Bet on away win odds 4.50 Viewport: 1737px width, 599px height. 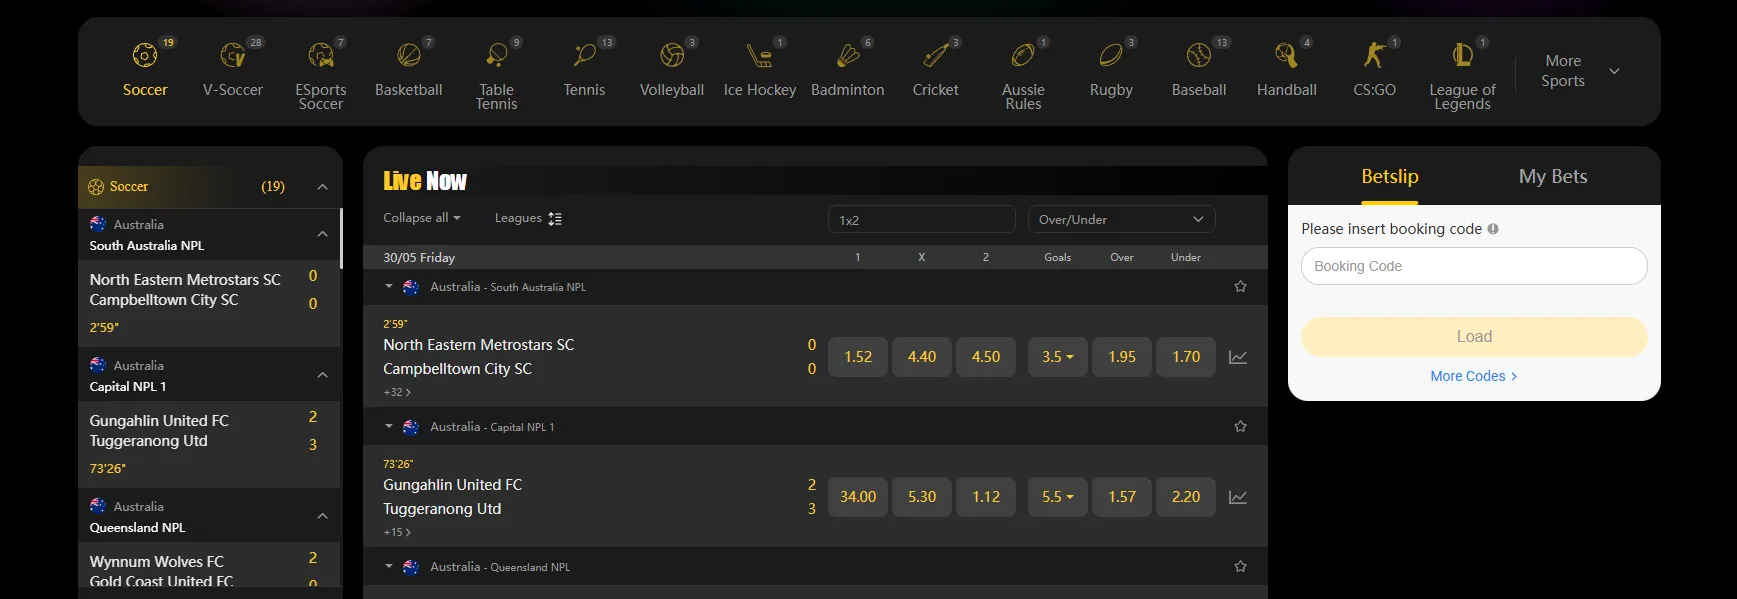pos(986,357)
